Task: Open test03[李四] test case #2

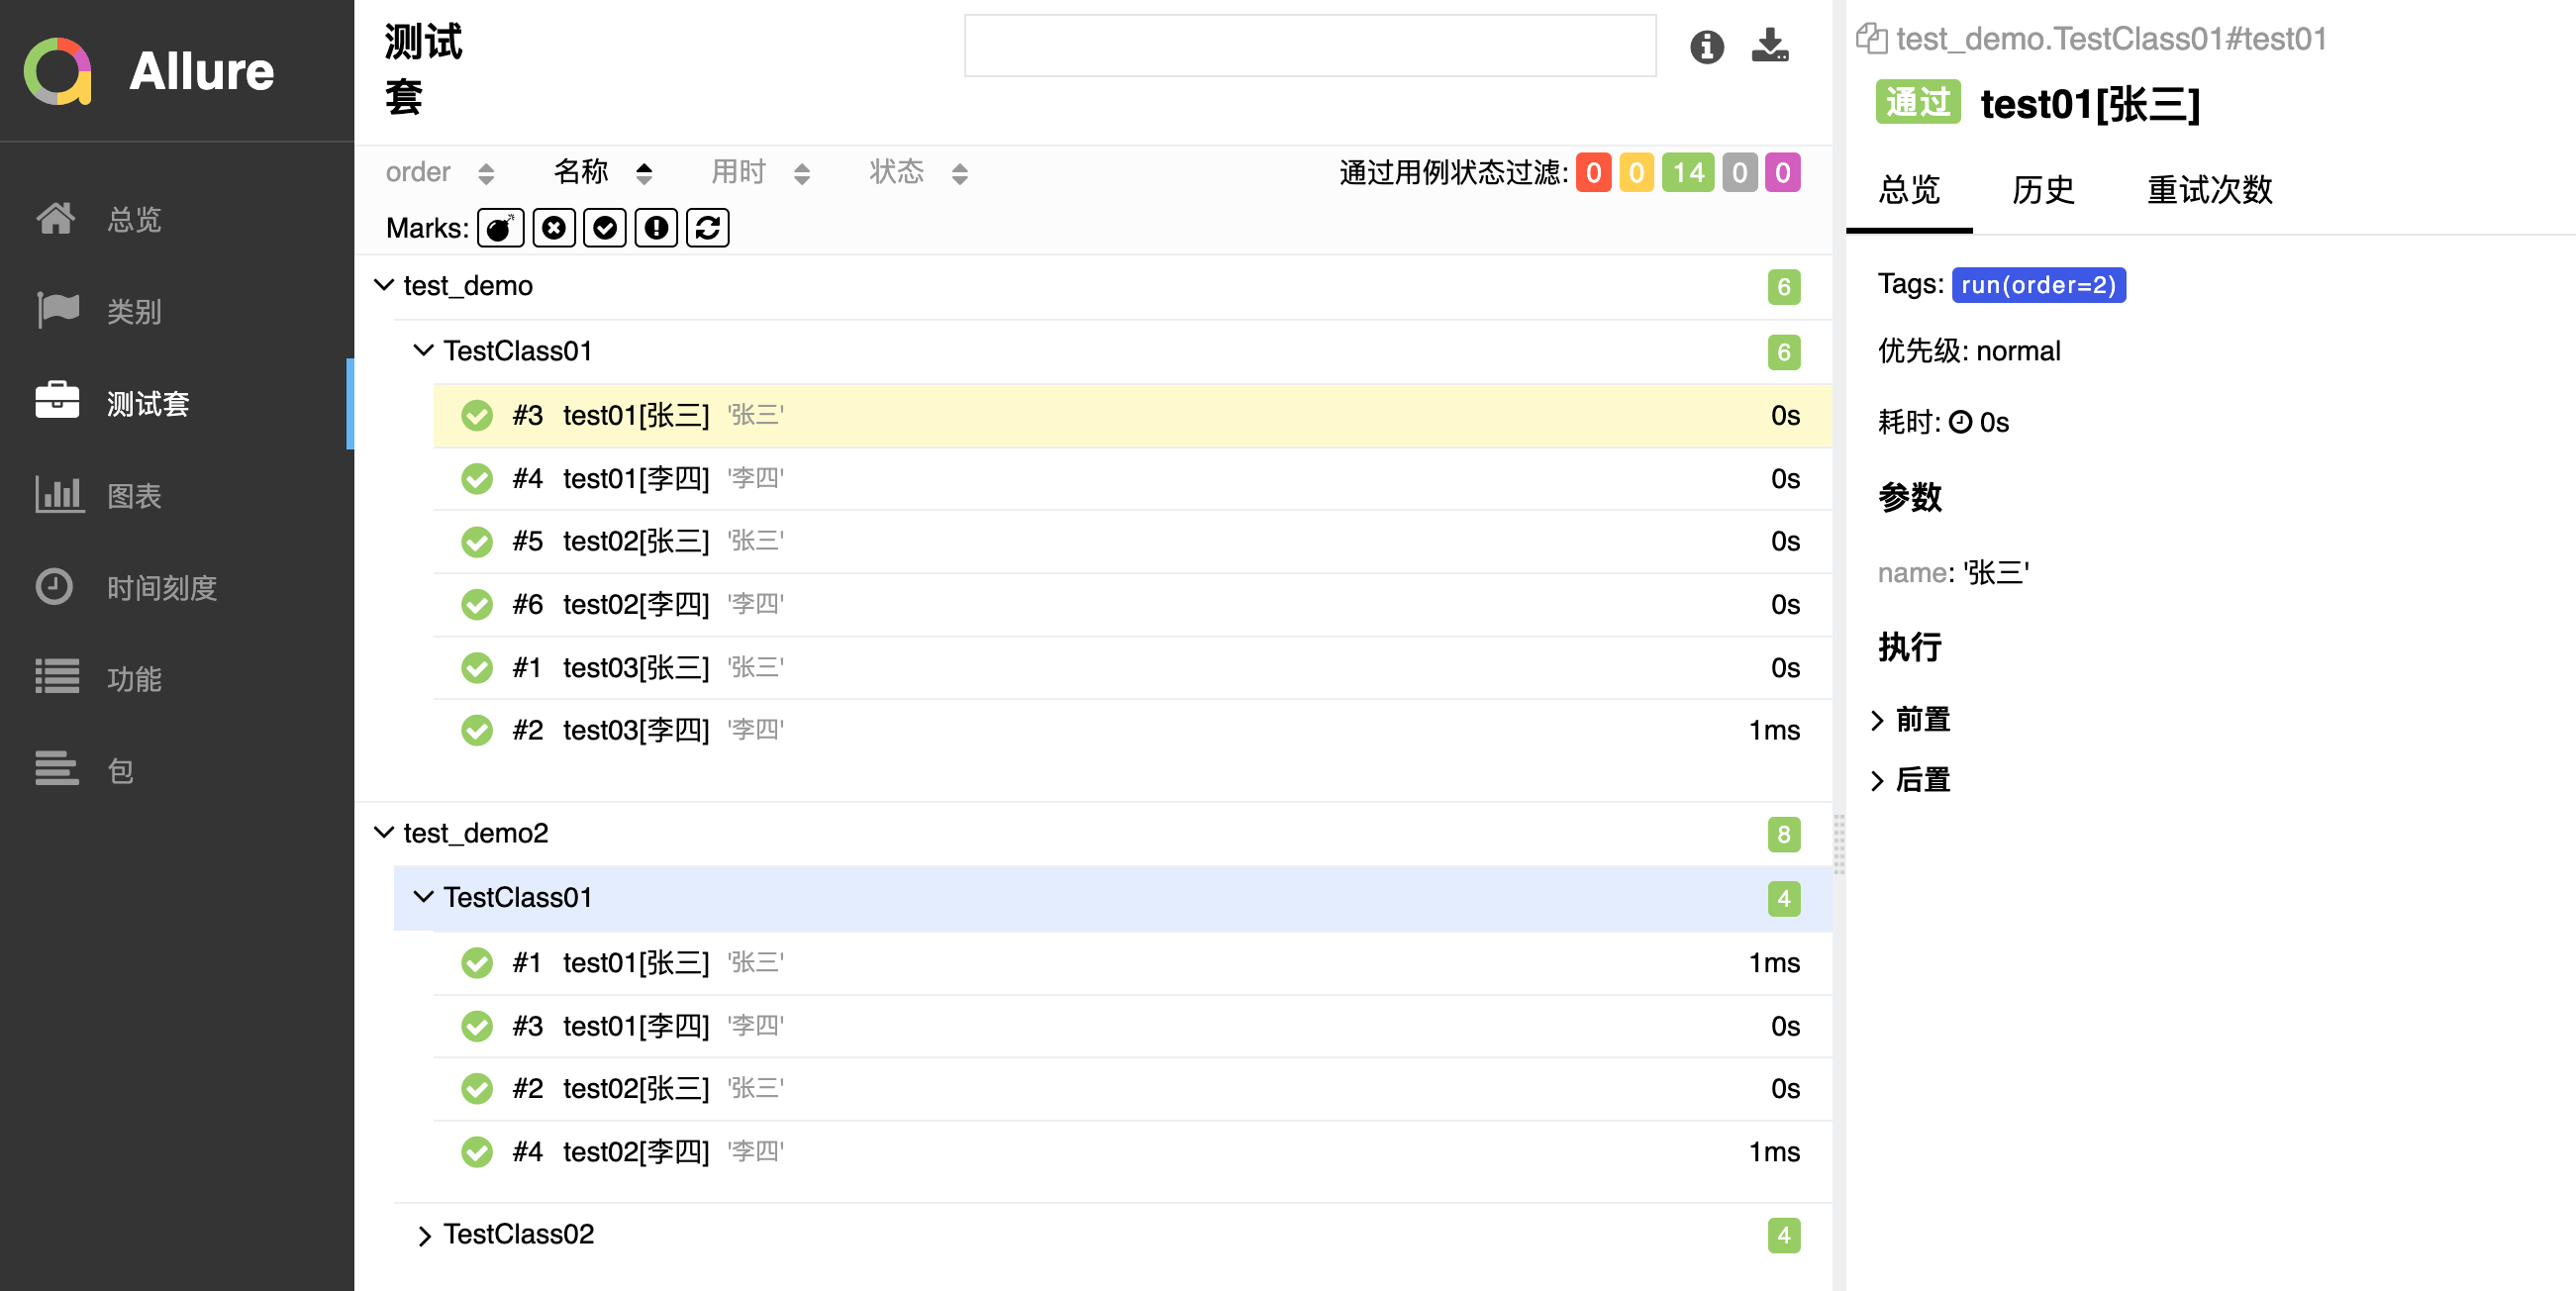Action: tap(635, 730)
